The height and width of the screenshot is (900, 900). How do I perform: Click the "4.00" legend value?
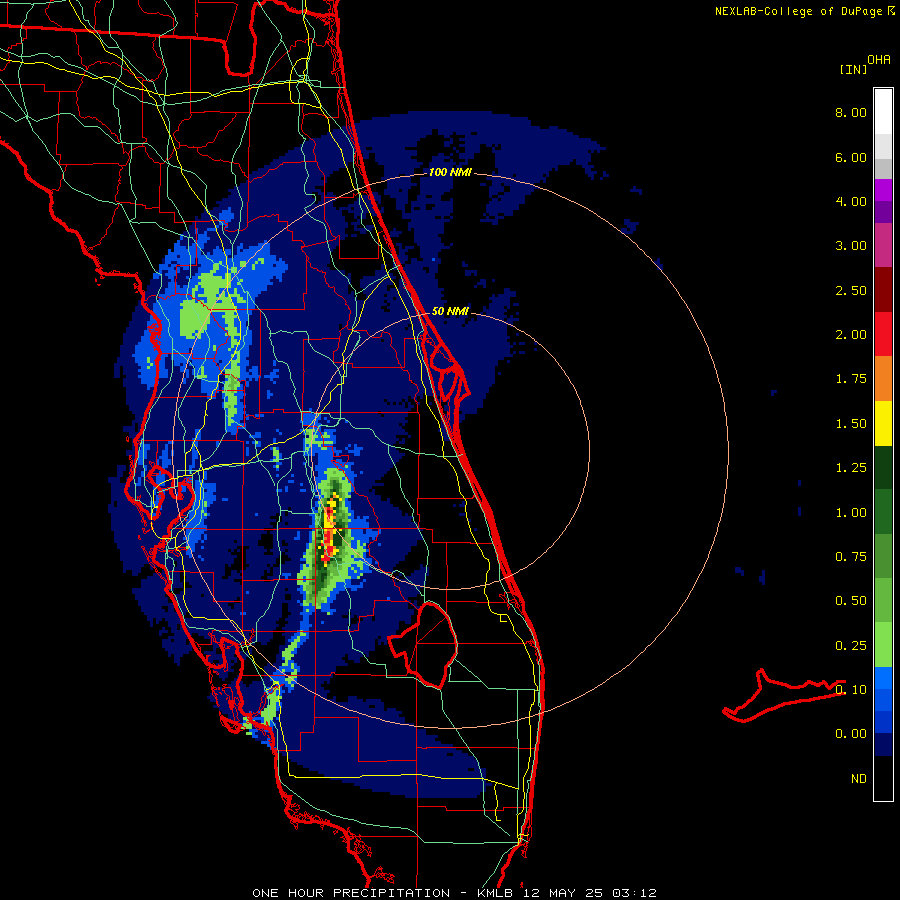tap(851, 201)
